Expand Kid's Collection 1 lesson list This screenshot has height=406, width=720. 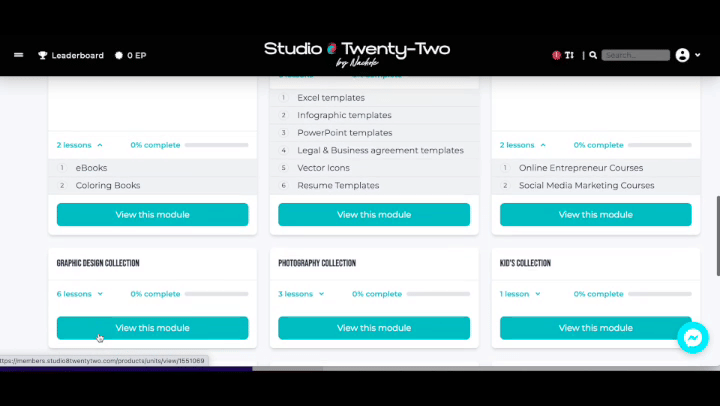coord(521,294)
